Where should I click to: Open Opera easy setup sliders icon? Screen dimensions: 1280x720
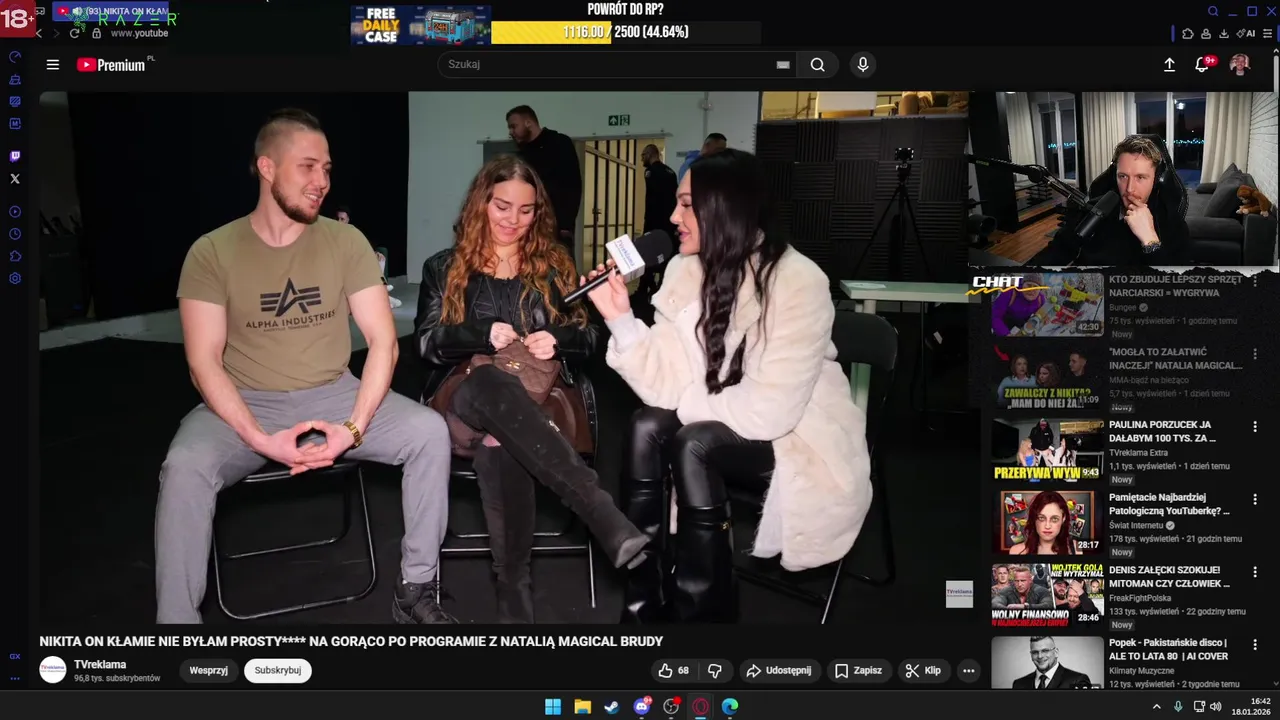1268,33
